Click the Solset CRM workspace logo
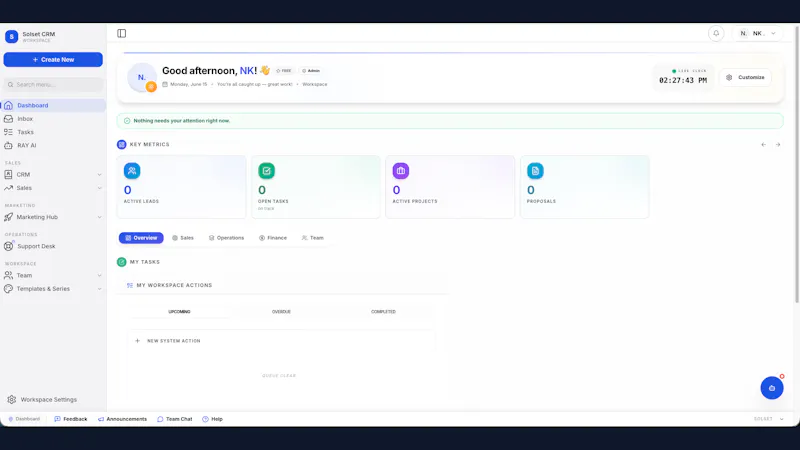The image size is (800, 450). click(12, 37)
